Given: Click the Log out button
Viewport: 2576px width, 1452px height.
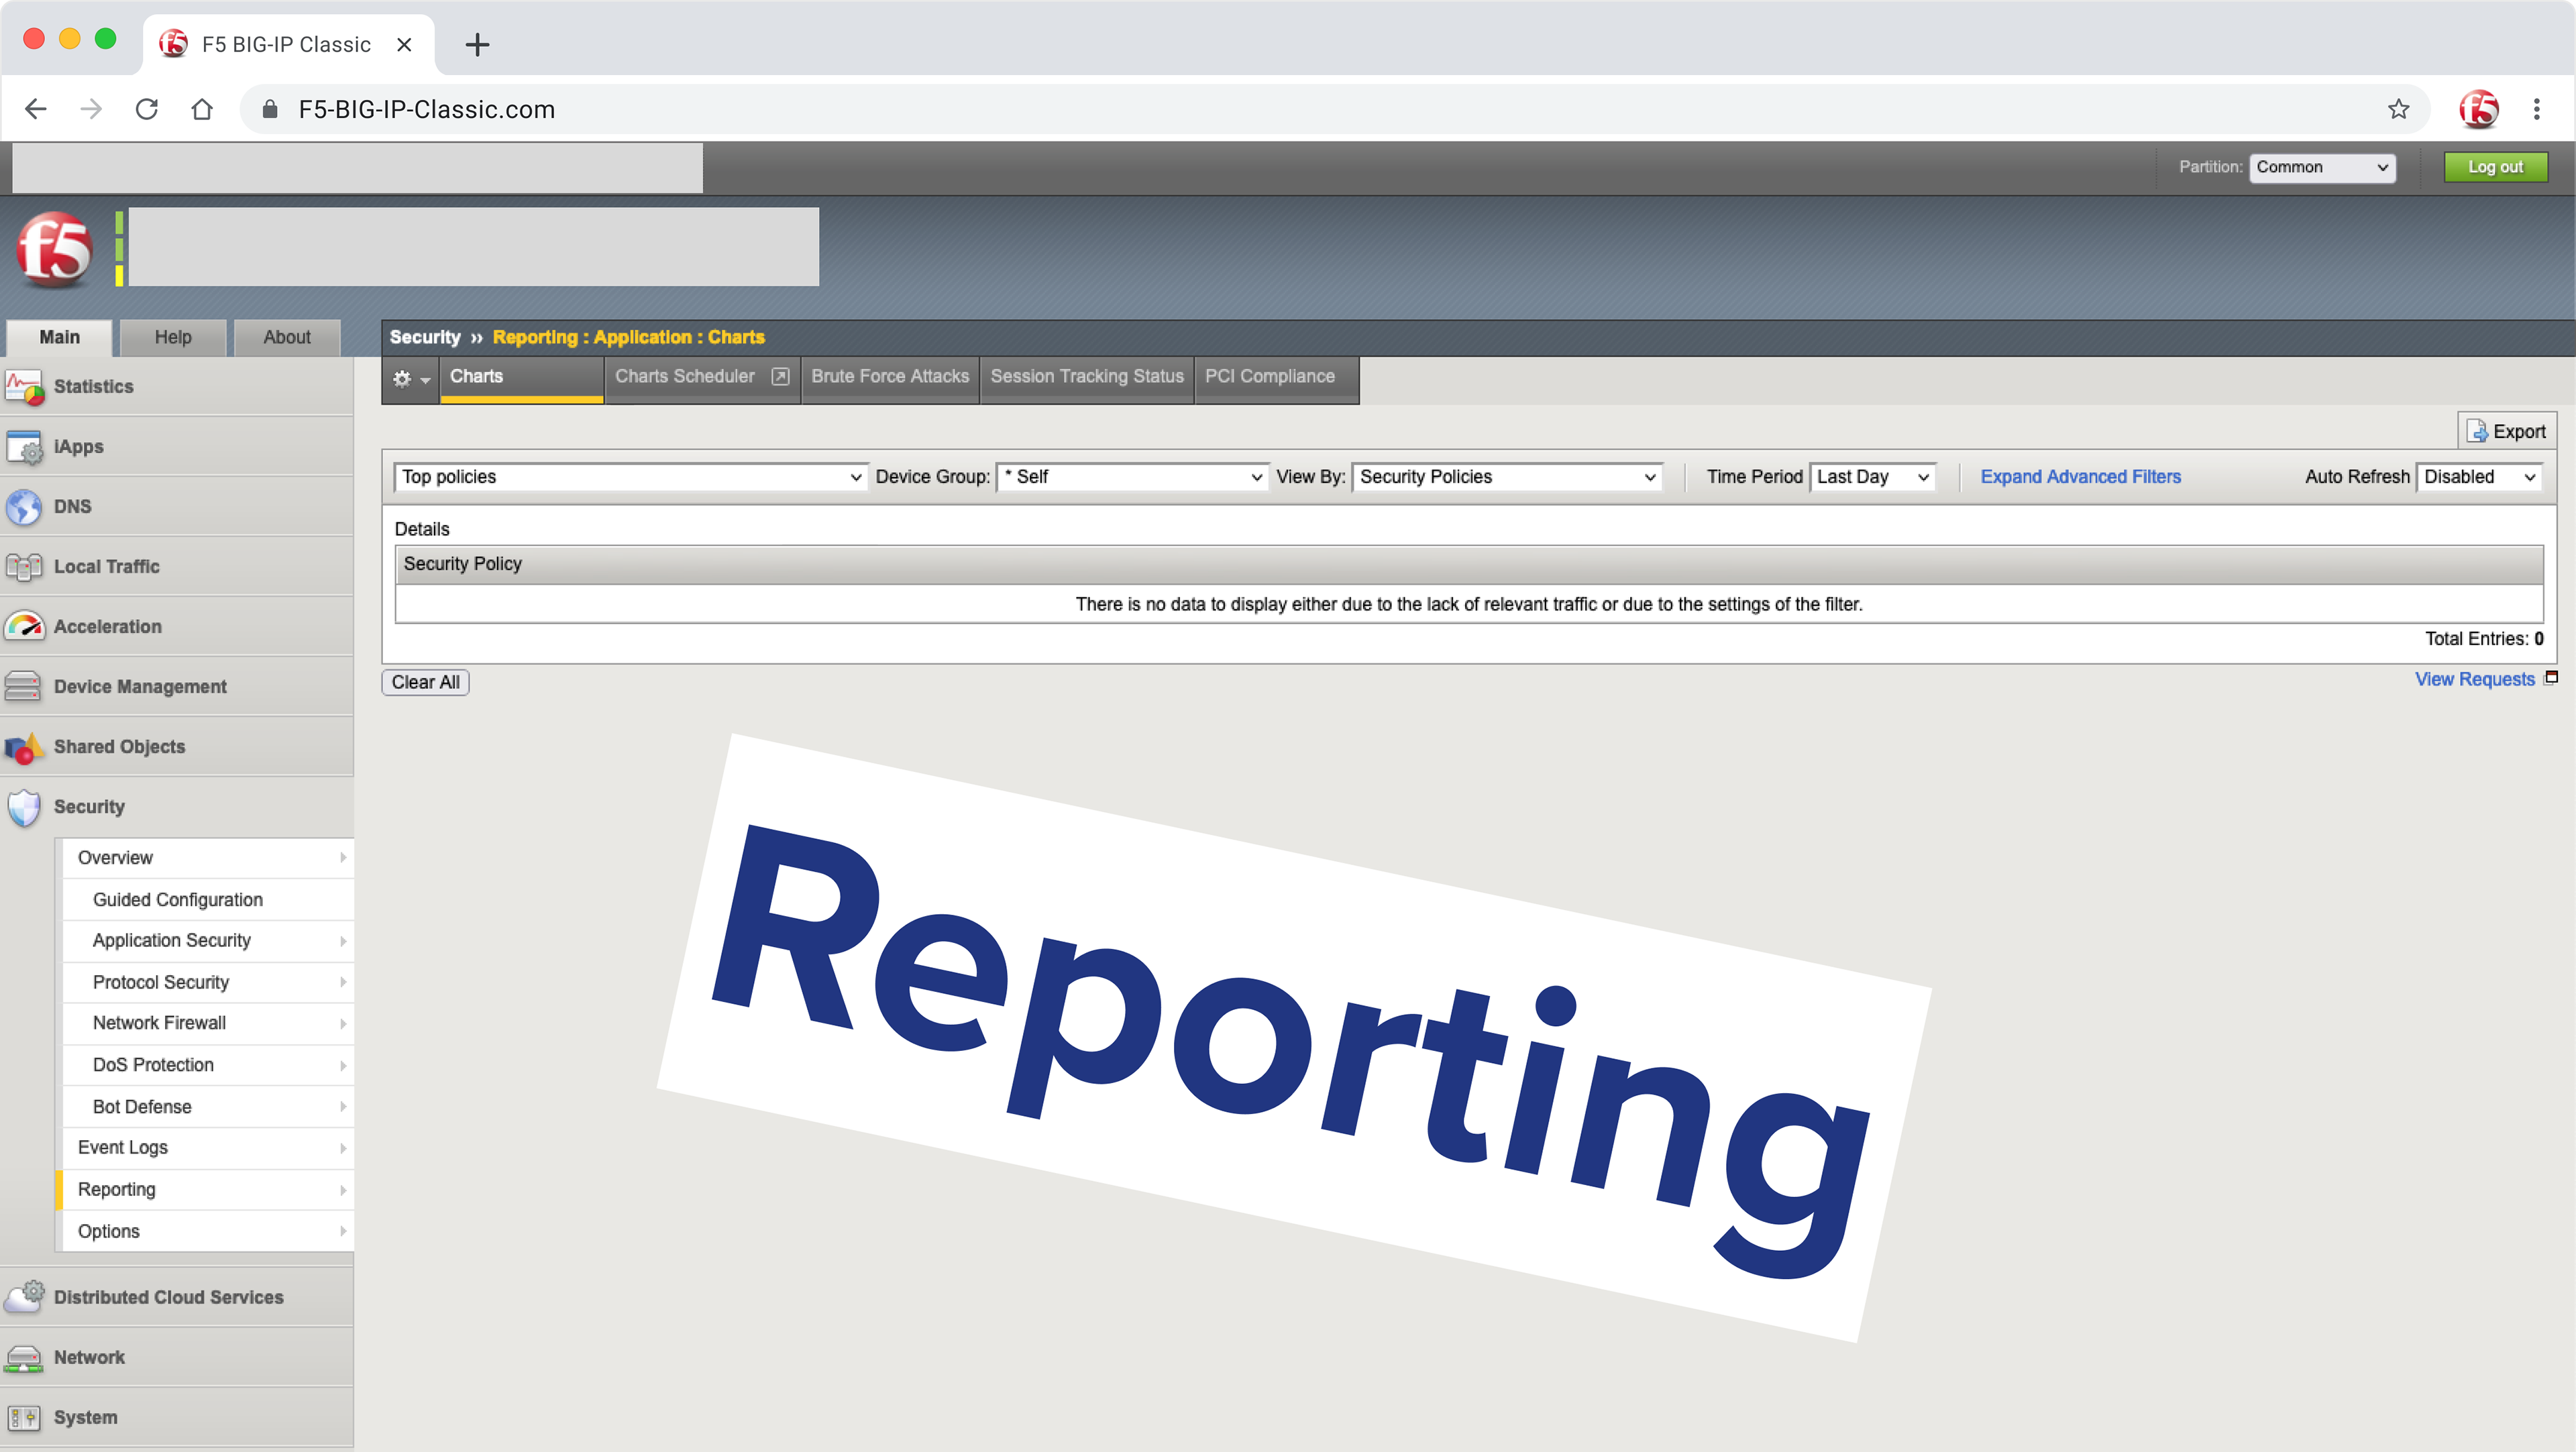Looking at the screenshot, I should tap(2495, 167).
